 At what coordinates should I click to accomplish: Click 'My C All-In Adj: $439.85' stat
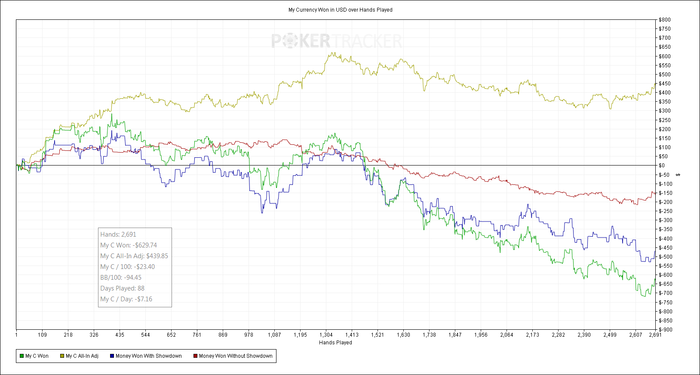(134, 256)
